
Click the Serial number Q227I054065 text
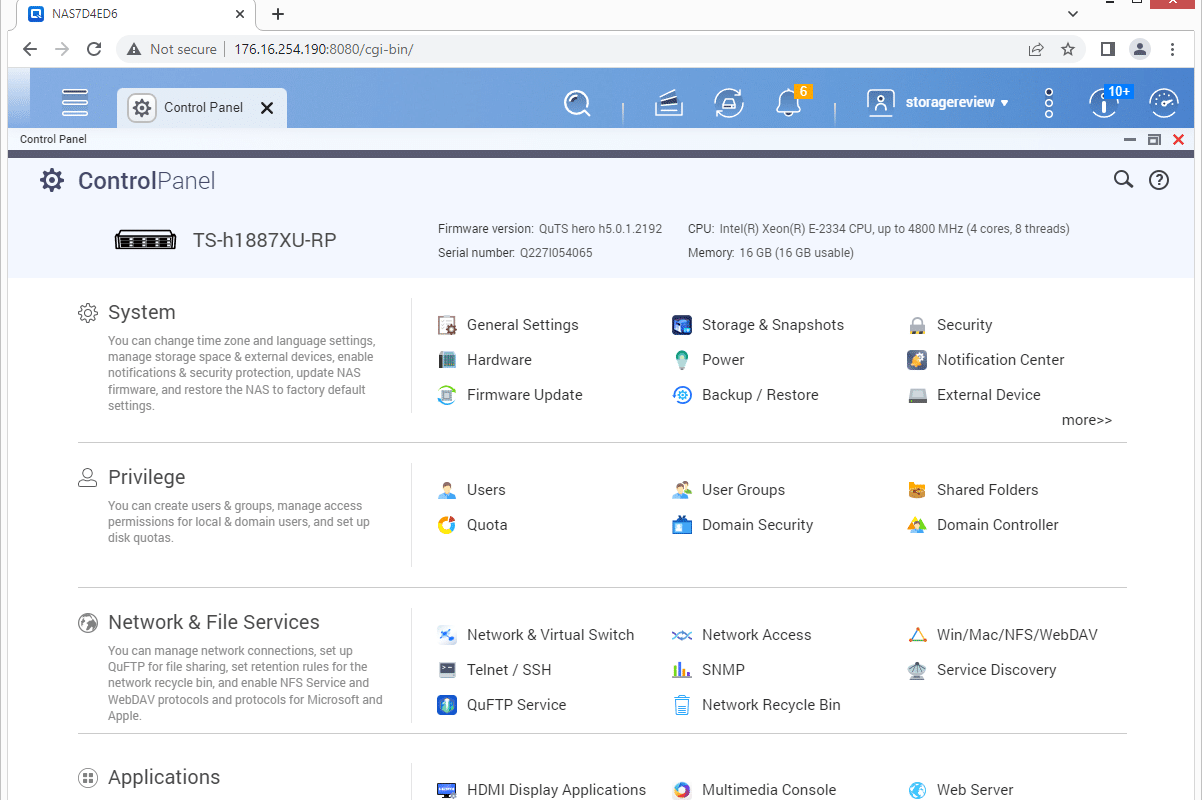[515, 253]
